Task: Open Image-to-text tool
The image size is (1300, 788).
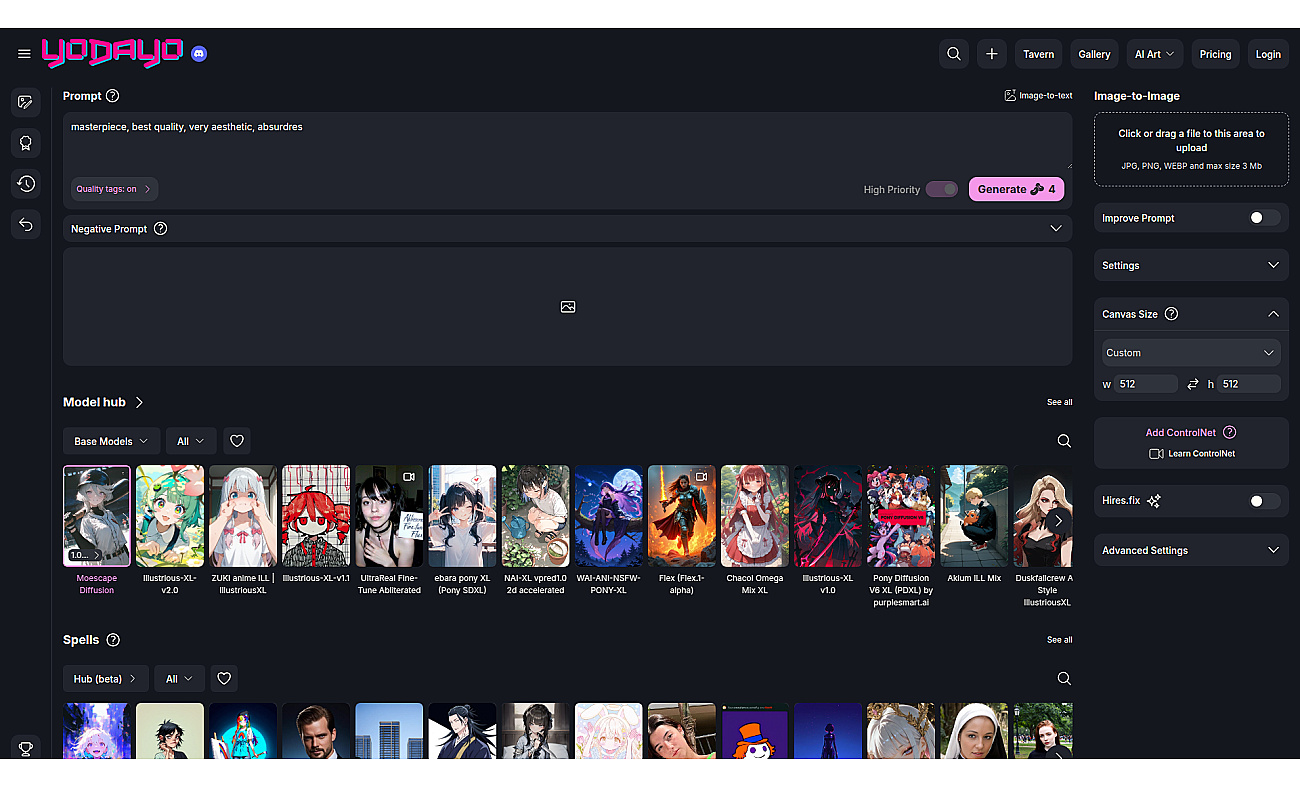Action: pos(1038,96)
